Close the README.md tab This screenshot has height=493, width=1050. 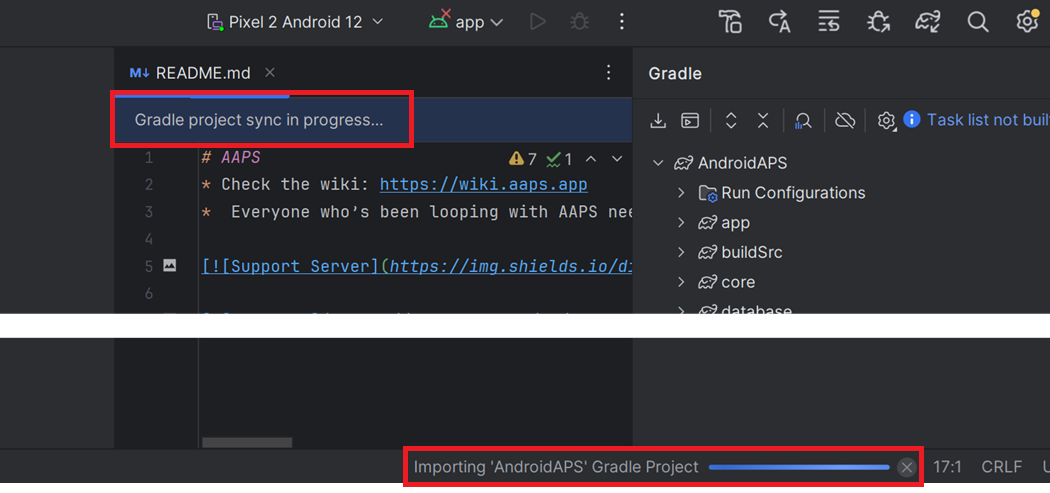pyautogui.click(x=270, y=72)
